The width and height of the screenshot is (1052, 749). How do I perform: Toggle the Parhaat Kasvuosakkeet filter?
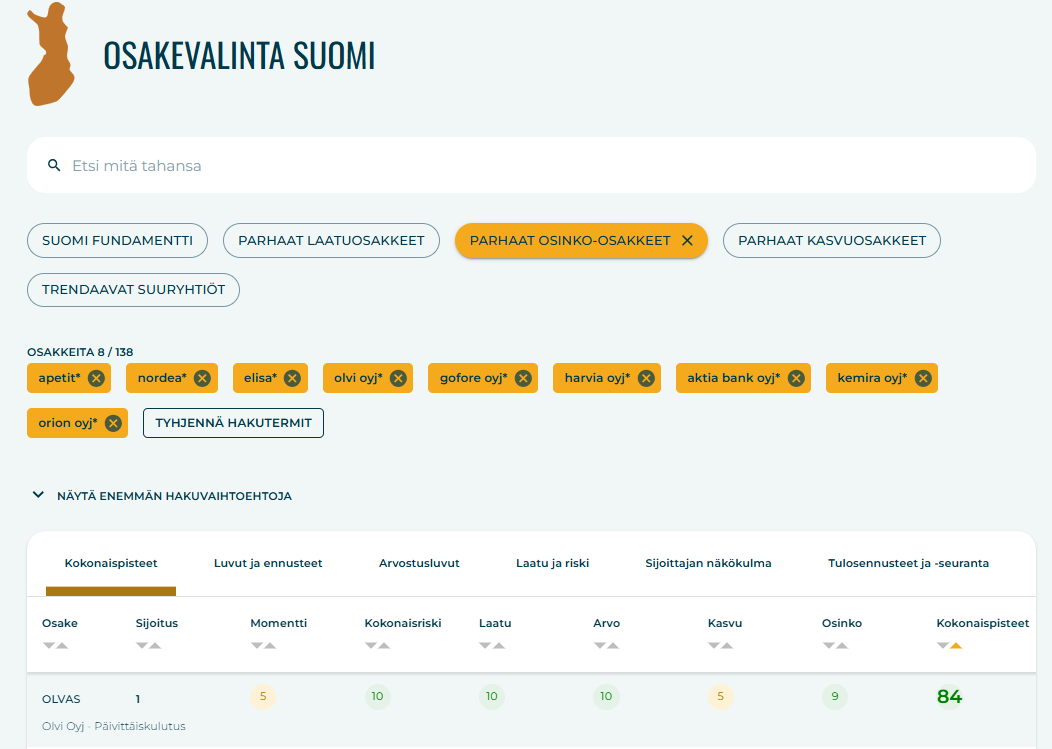pos(832,240)
